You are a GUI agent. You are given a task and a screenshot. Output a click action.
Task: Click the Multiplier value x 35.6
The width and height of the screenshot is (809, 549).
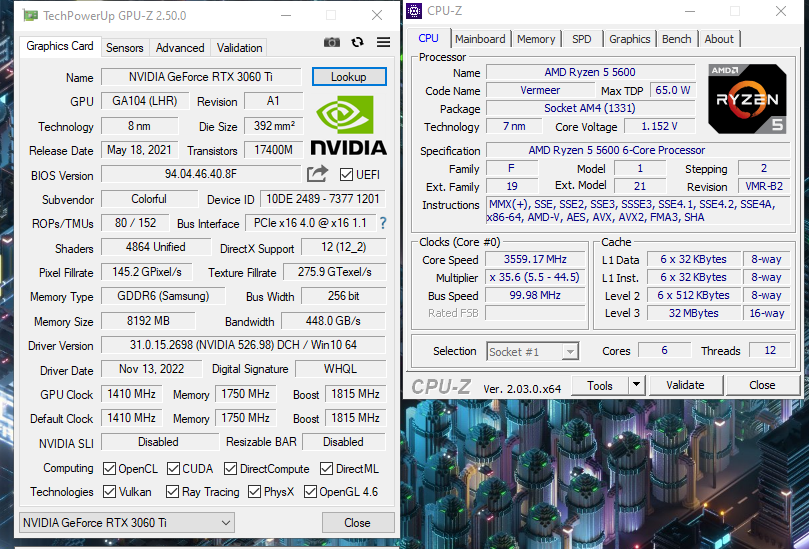pyautogui.click(x=535, y=278)
